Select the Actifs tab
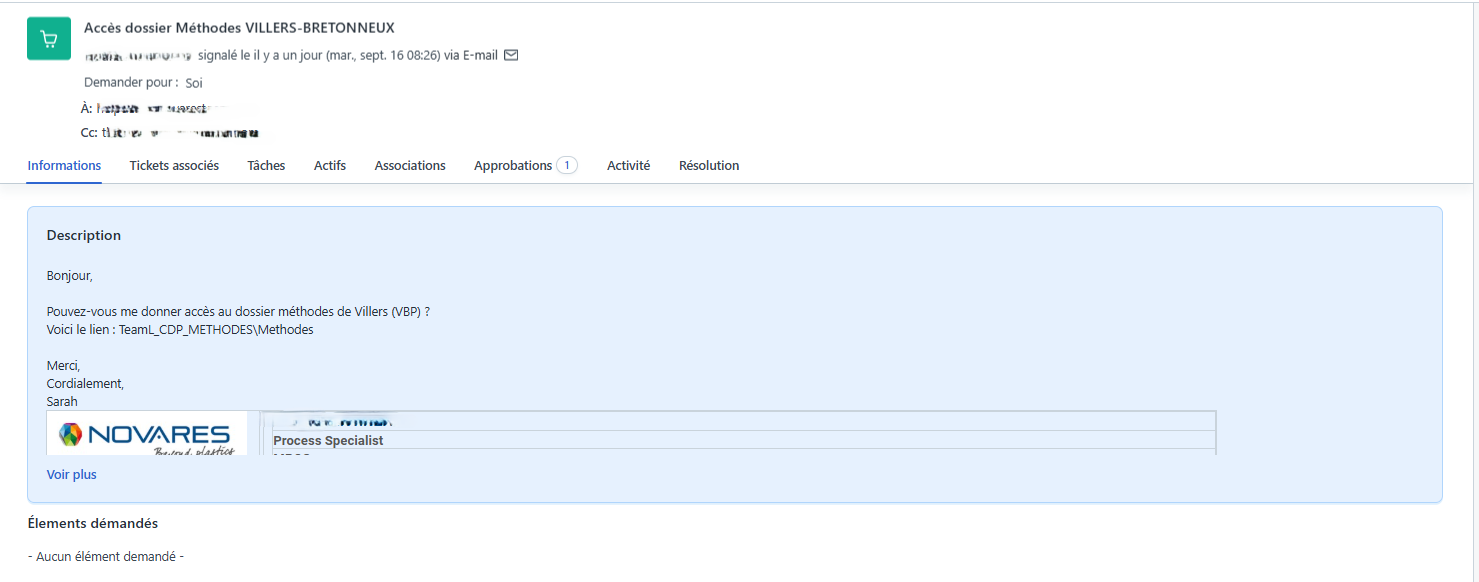The image size is (1479, 582). pyautogui.click(x=329, y=165)
